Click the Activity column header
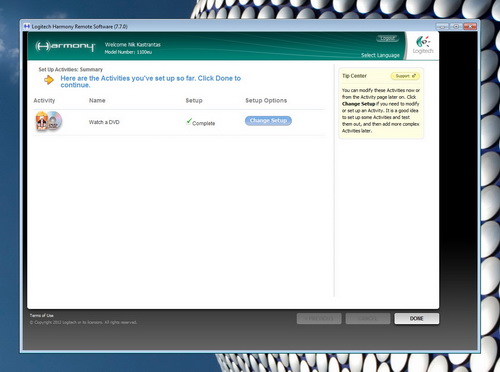This screenshot has height=372, width=500. click(44, 101)
